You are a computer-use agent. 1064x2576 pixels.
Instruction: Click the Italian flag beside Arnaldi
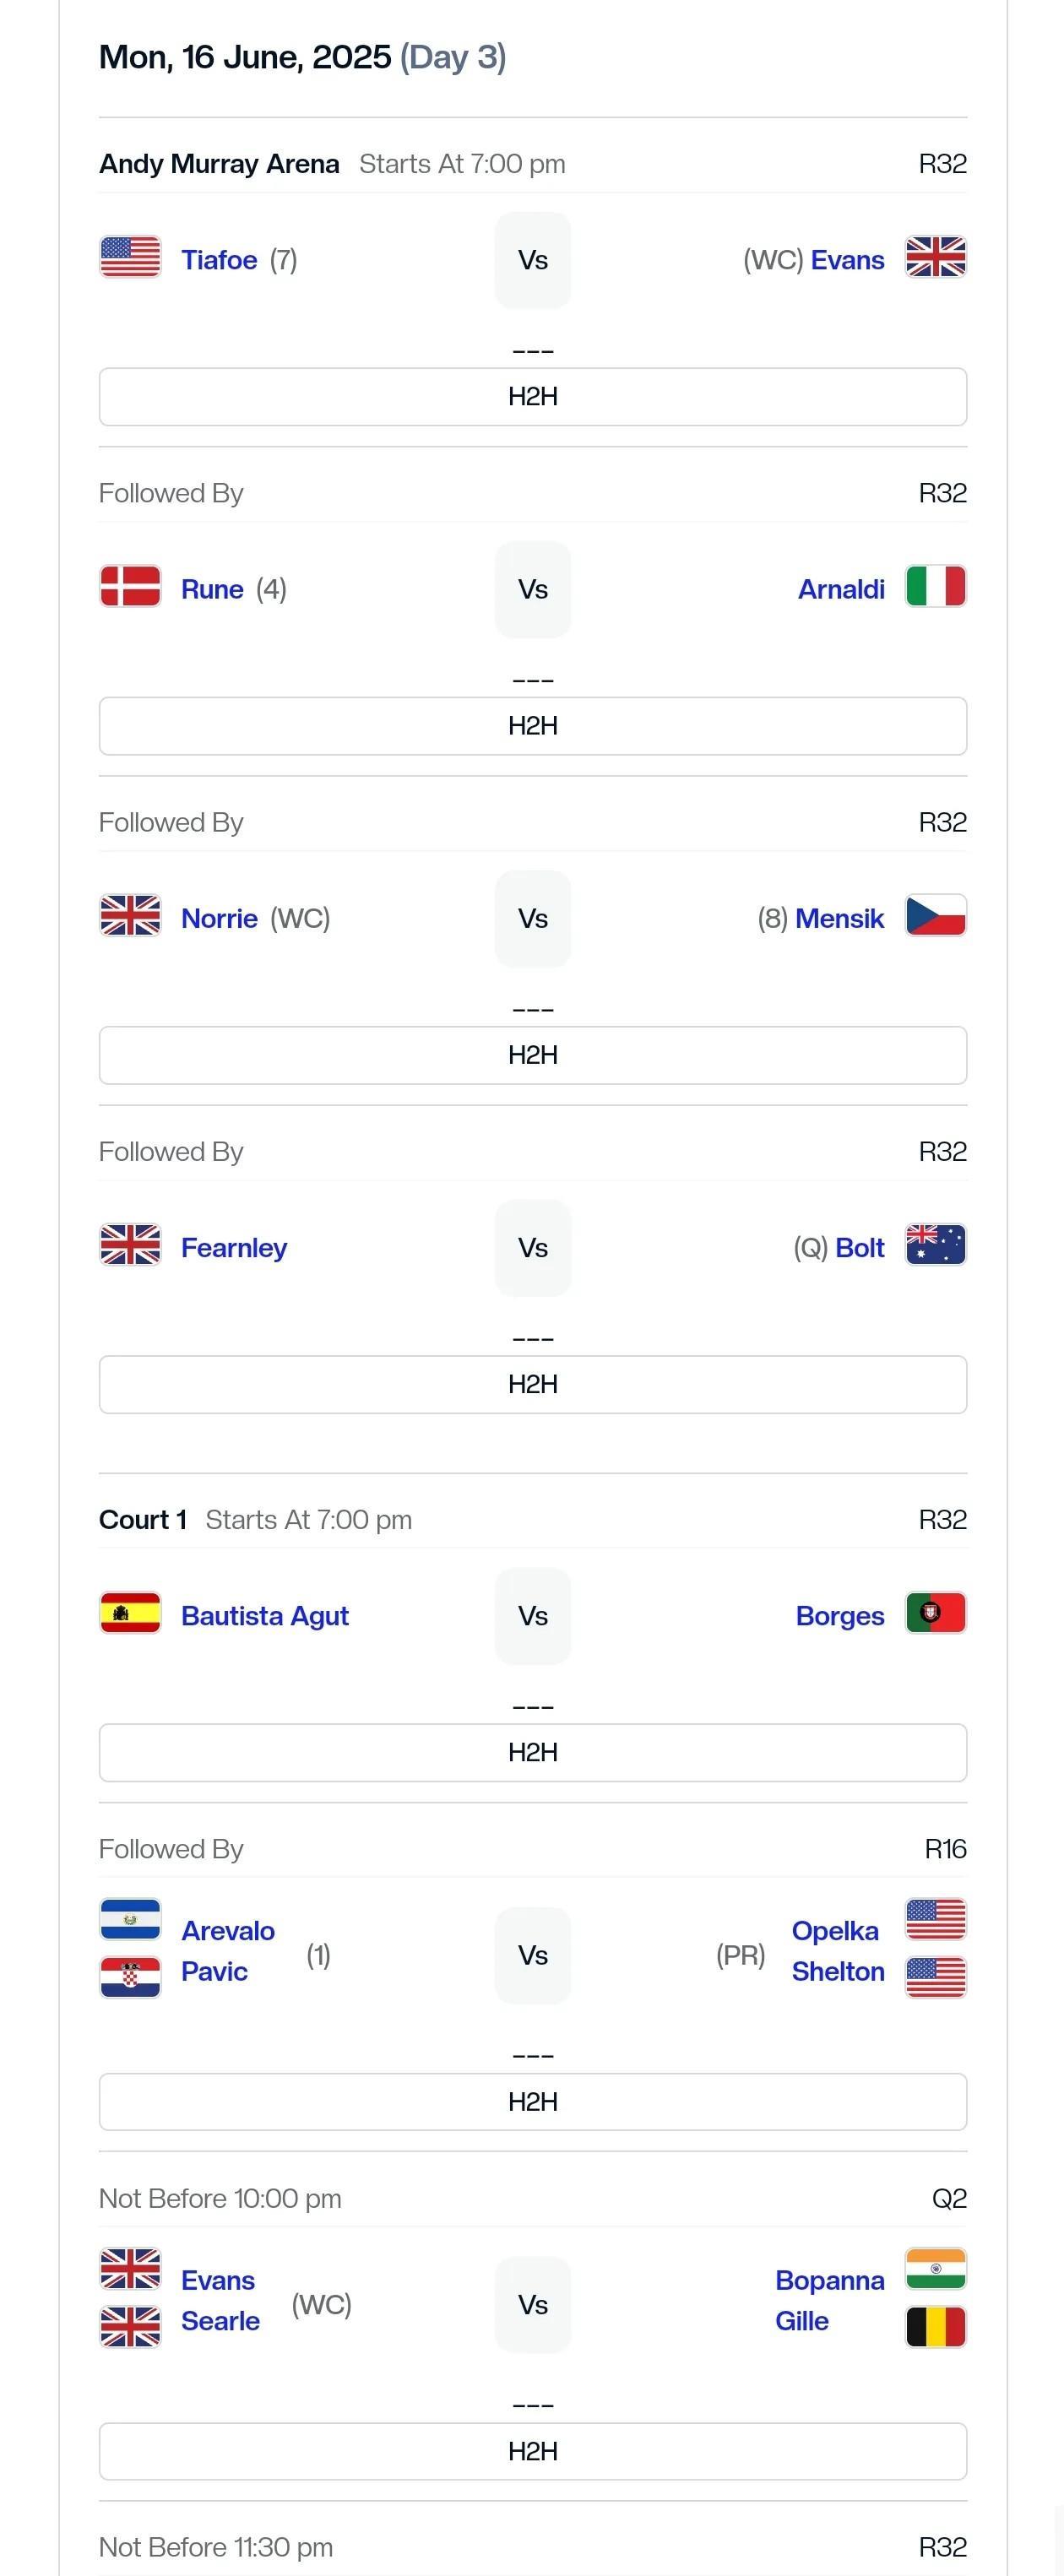[936, 586]
